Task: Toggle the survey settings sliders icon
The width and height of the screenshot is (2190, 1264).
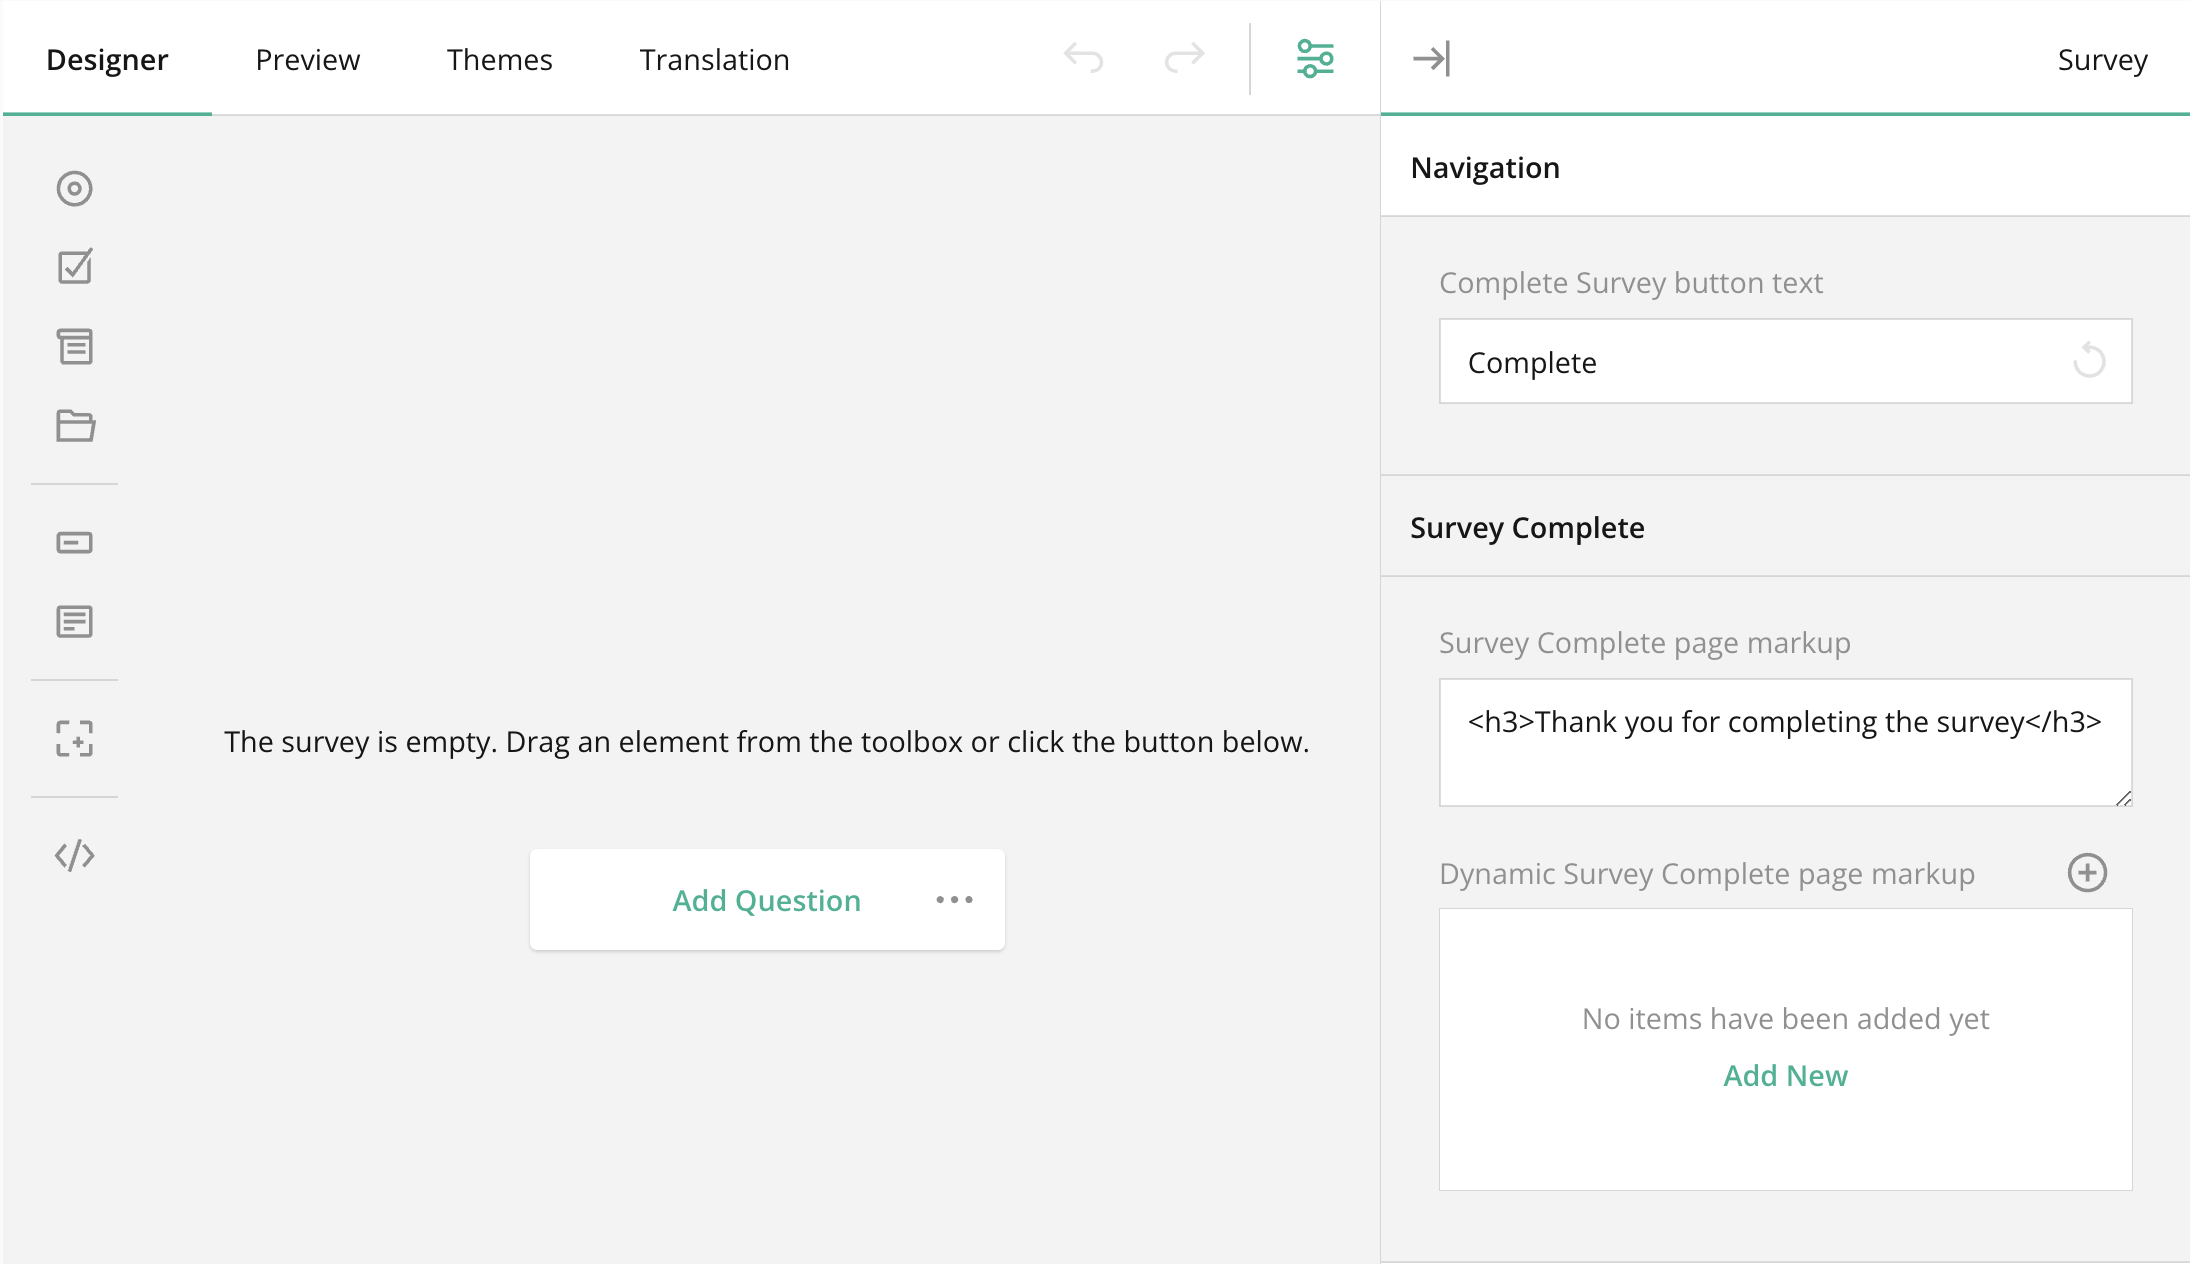Action: pyautogui.click(x=1315, y=59)
